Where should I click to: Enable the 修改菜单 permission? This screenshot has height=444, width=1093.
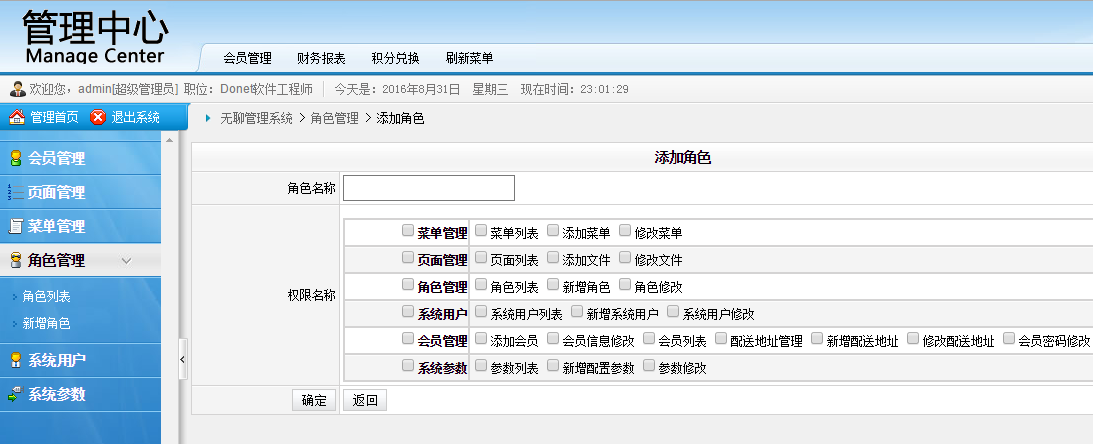pyautogui.click(x=625, y=230)
